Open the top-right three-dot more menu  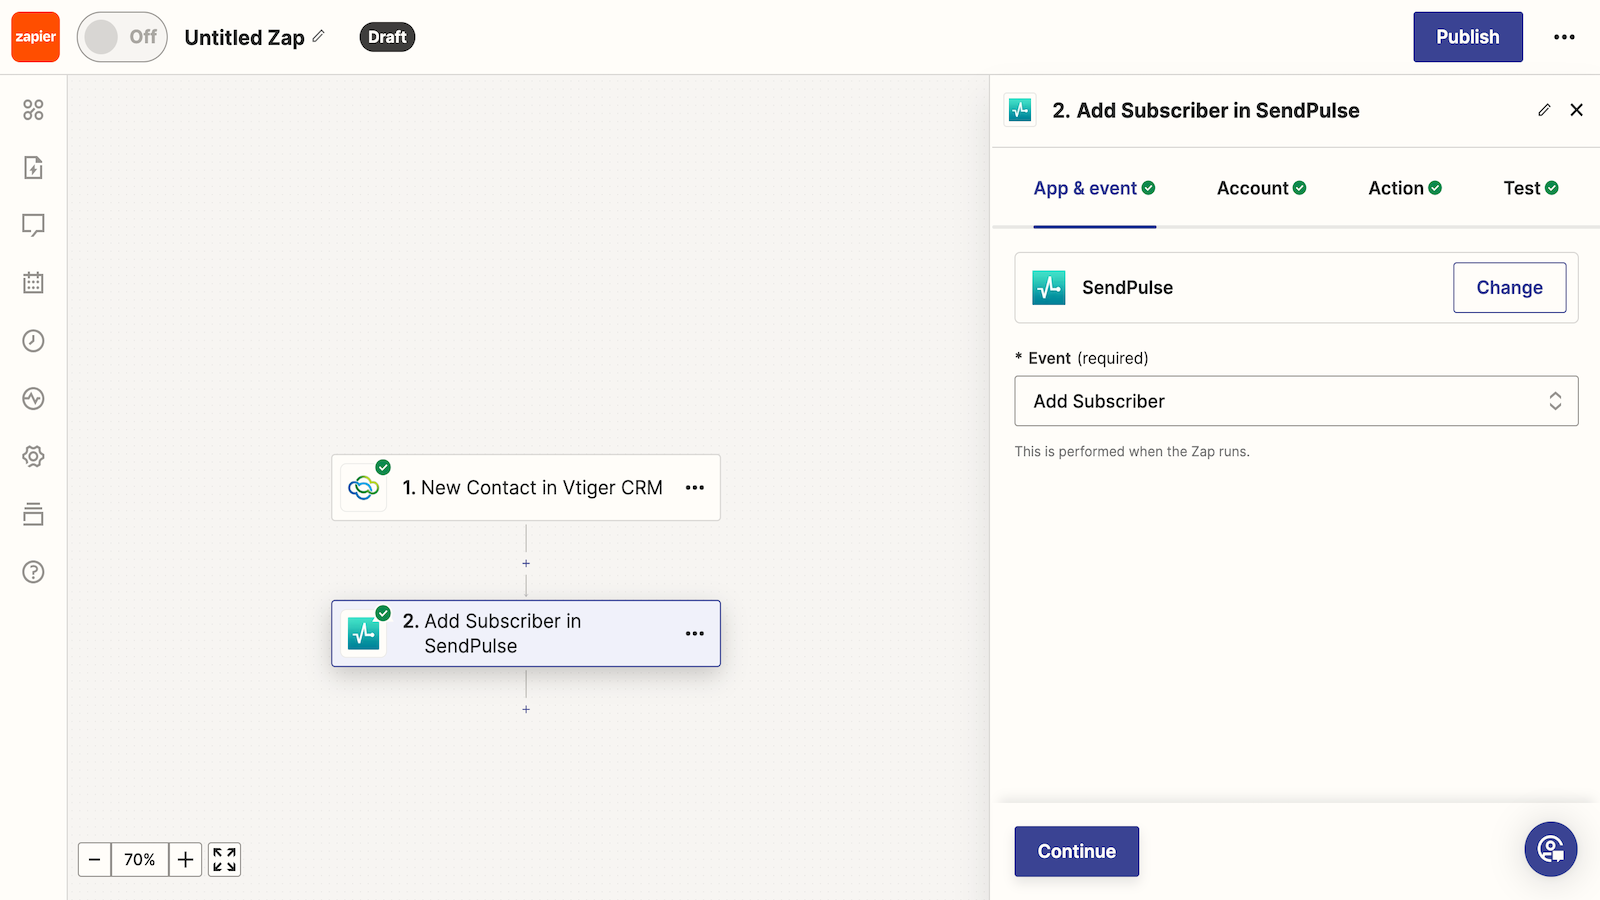tap(1564, 37)
